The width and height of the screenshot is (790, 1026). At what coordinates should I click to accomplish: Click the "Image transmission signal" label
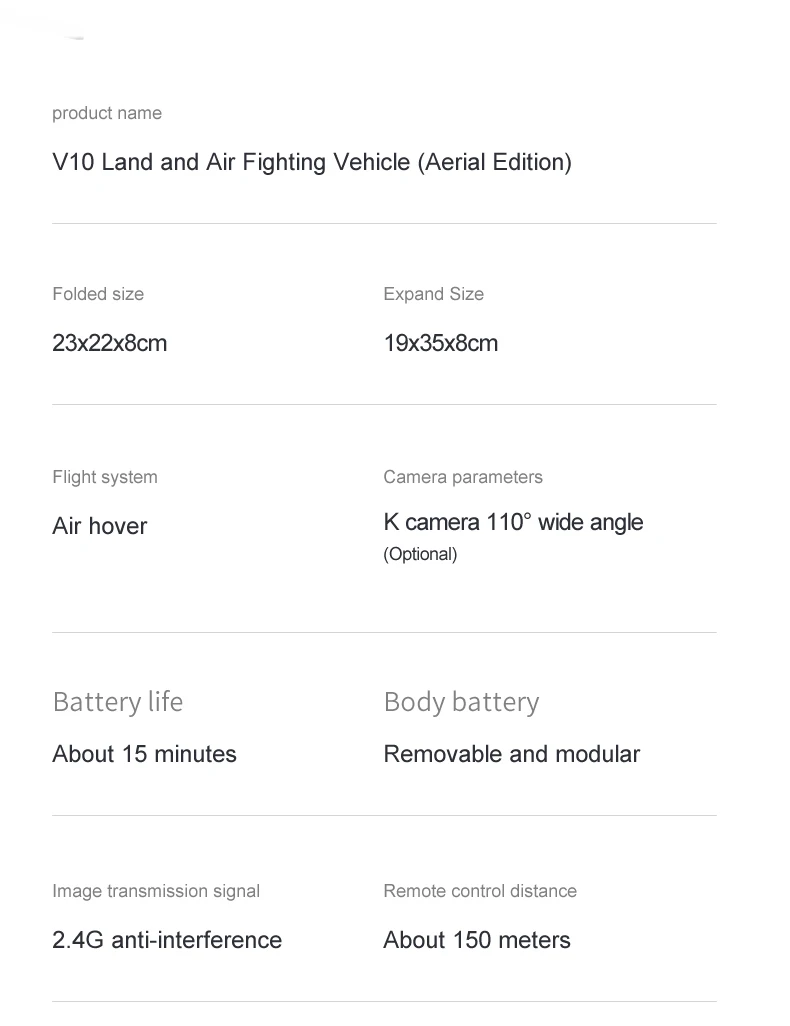[x=156, y=891]
